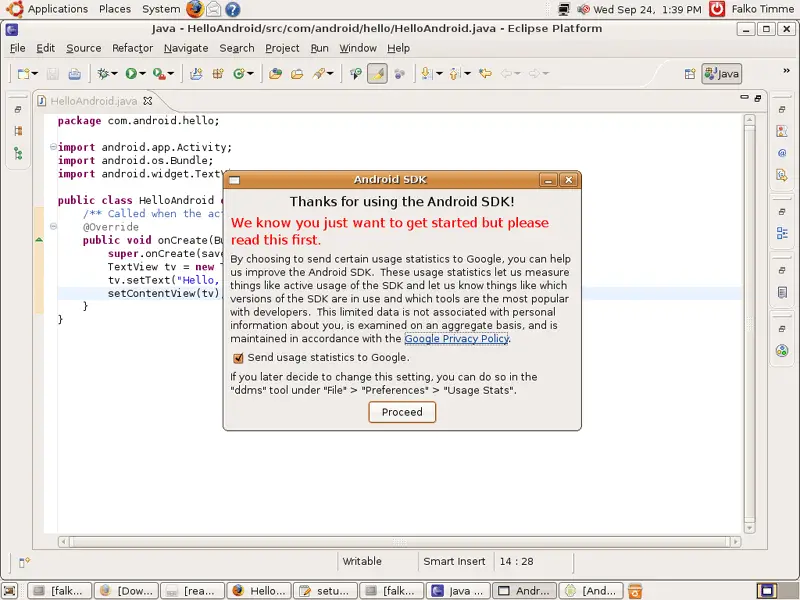Click the clock showing Wed Sep 24
800x600 pixels.
tap(647, 9)
